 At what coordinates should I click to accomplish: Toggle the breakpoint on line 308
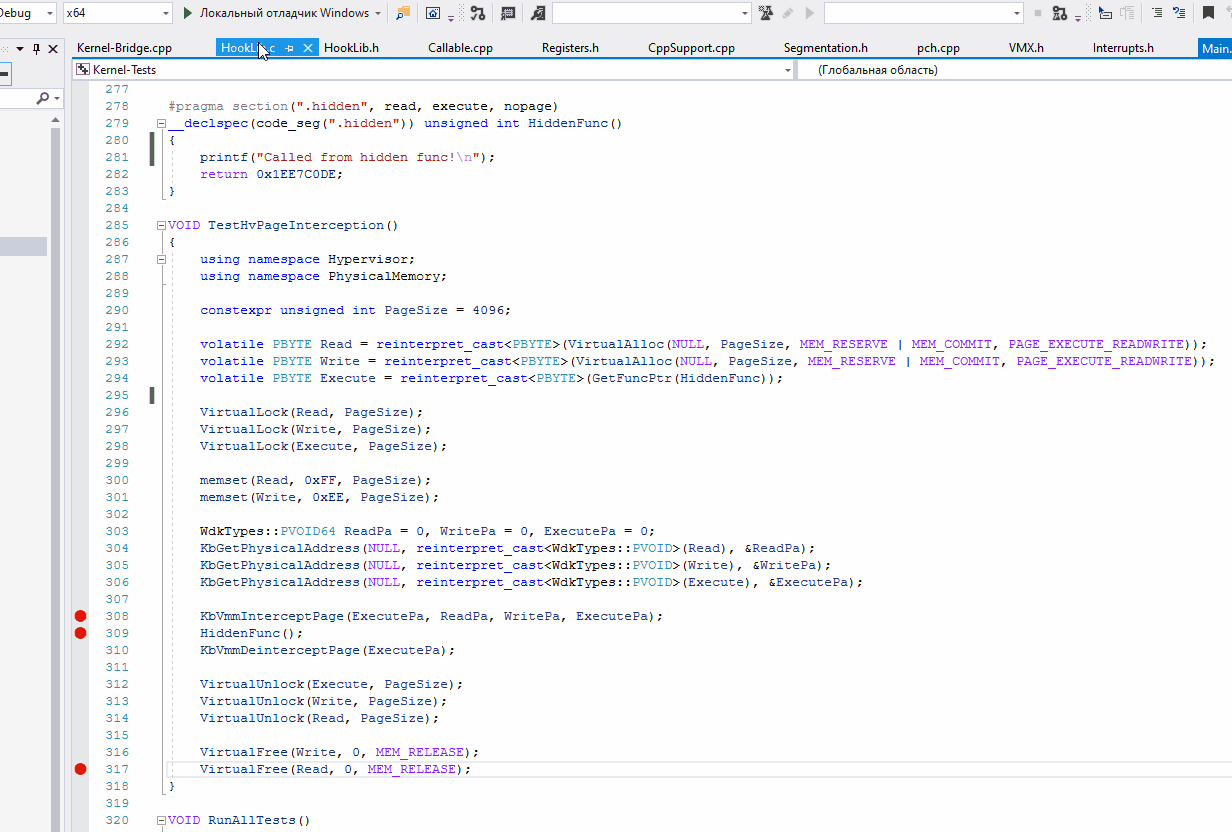point(80,615)
